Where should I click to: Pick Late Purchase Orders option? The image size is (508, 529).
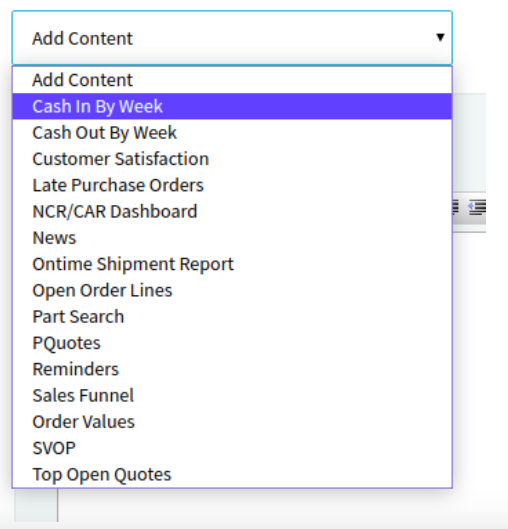(232, 185)
